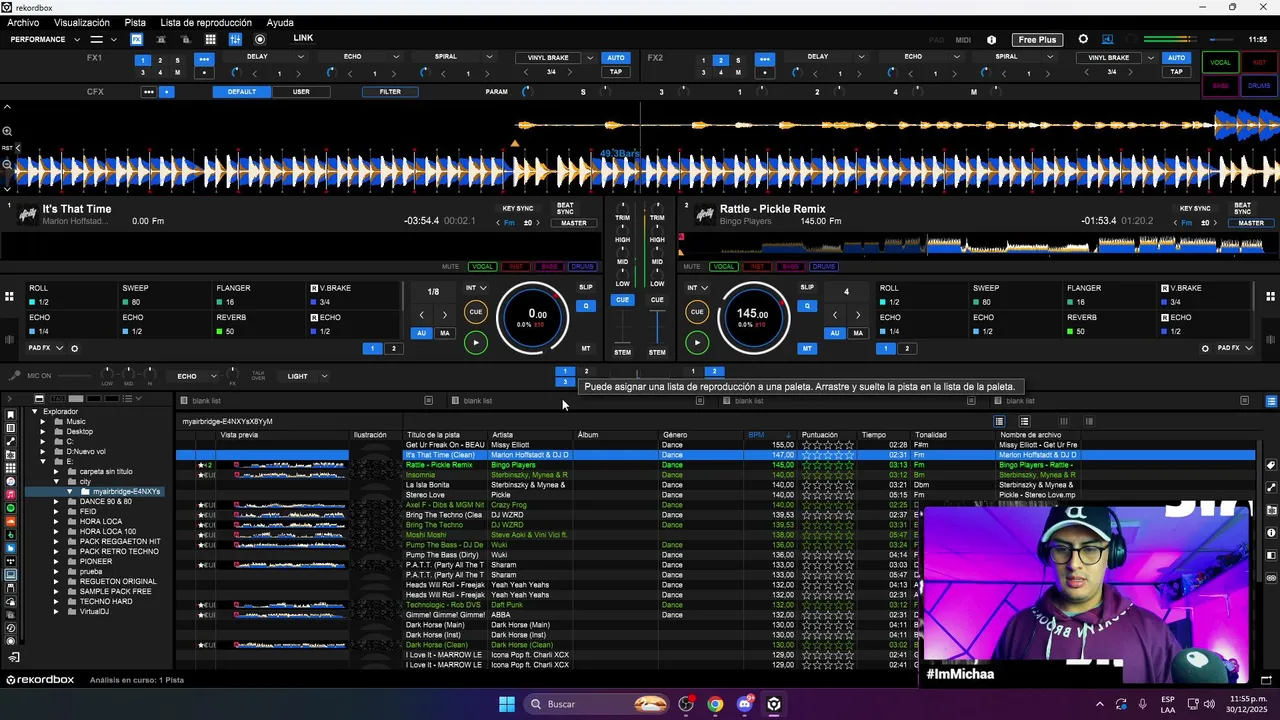Toggle the mixer panel icon in top toolbar
Image resolution: width=1280 pixels, height=720 pixels.
pyautogui.click(x=235, y=40)
